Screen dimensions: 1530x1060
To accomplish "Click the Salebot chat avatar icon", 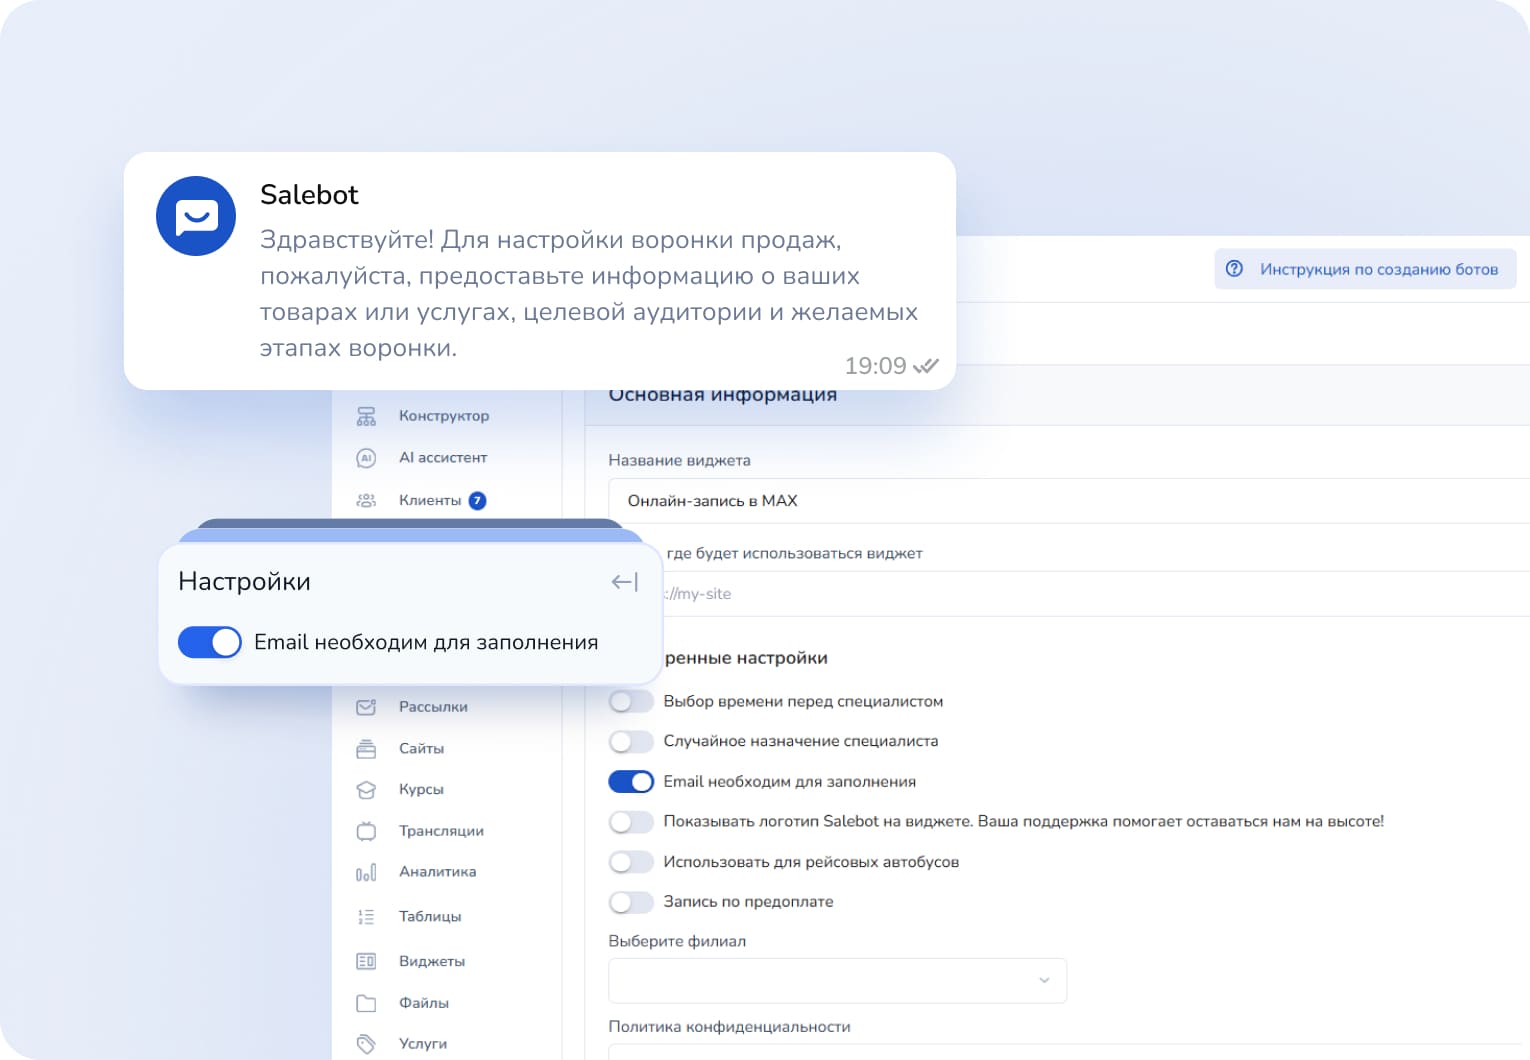I will click(196, 216).
